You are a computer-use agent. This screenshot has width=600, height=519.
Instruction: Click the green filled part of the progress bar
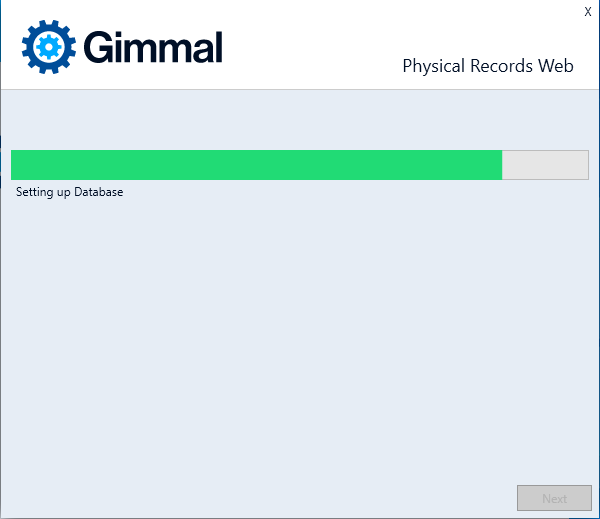click(256, 165)
